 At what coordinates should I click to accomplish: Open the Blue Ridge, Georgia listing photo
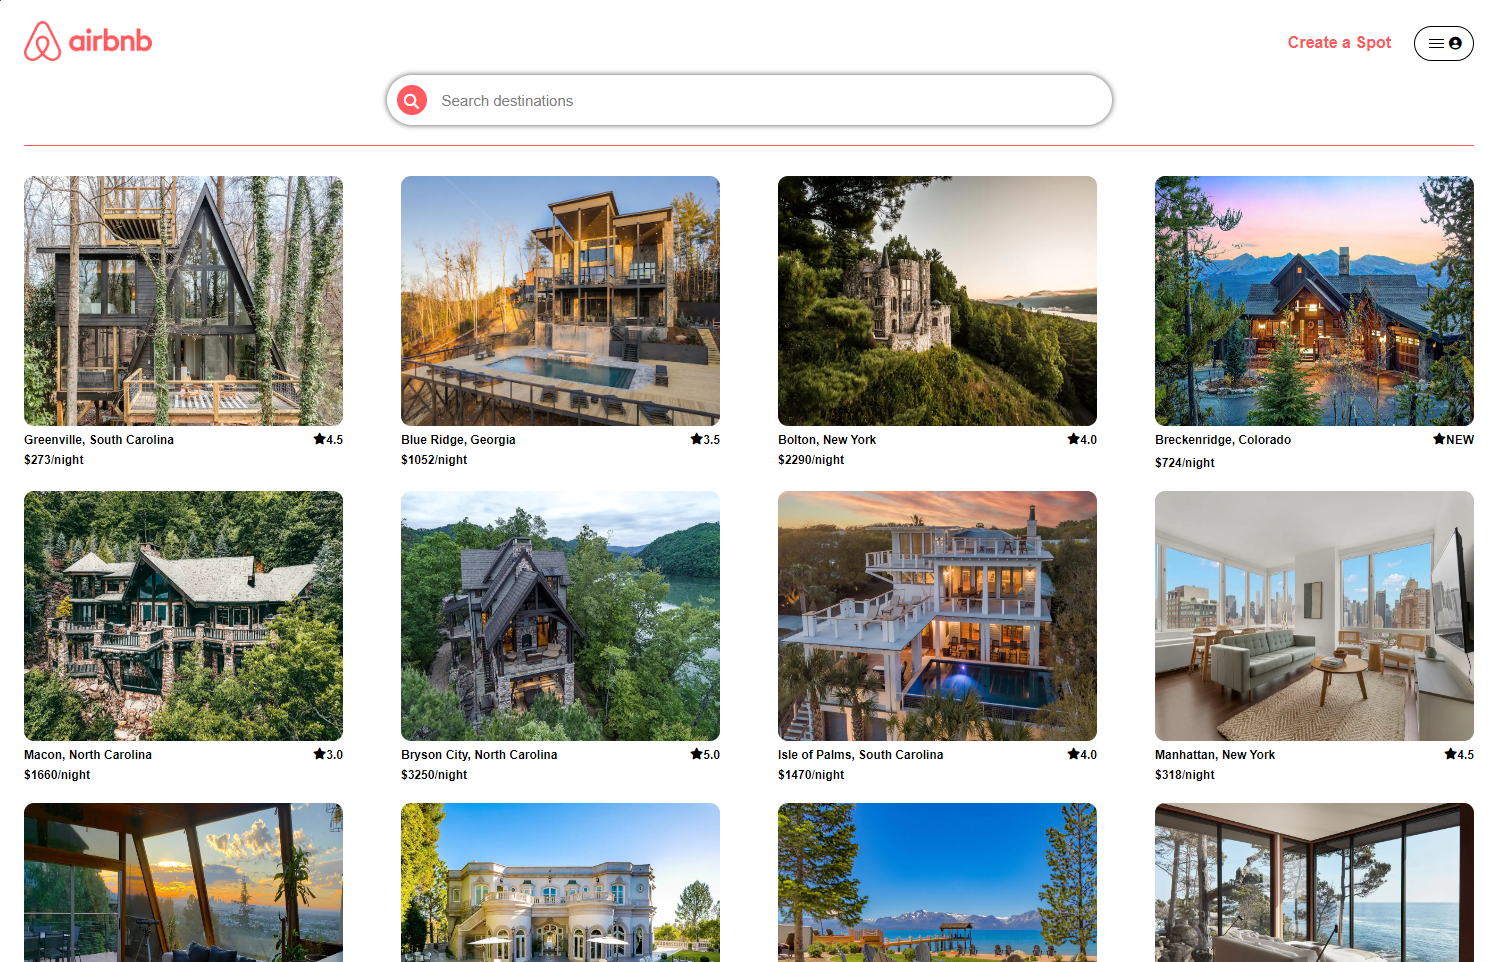click(x=560, y=300)
